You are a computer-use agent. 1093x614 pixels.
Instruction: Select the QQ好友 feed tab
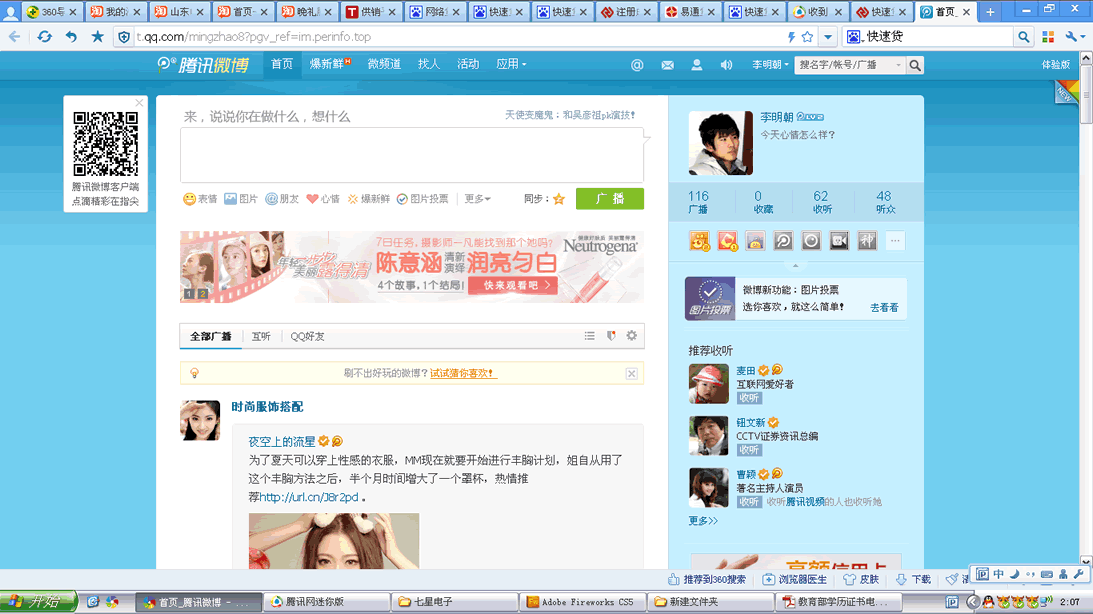(307, 336)
